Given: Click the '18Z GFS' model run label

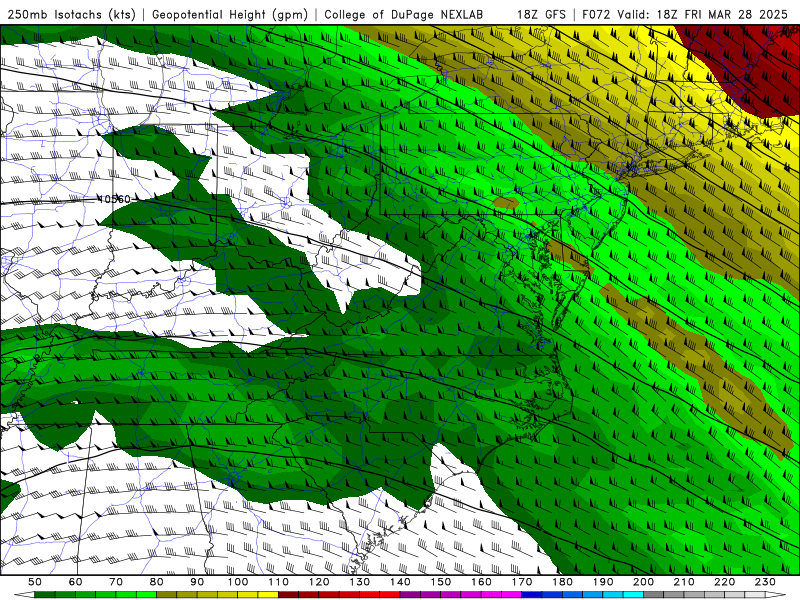Looking at the screenshot, I should 541,14.
